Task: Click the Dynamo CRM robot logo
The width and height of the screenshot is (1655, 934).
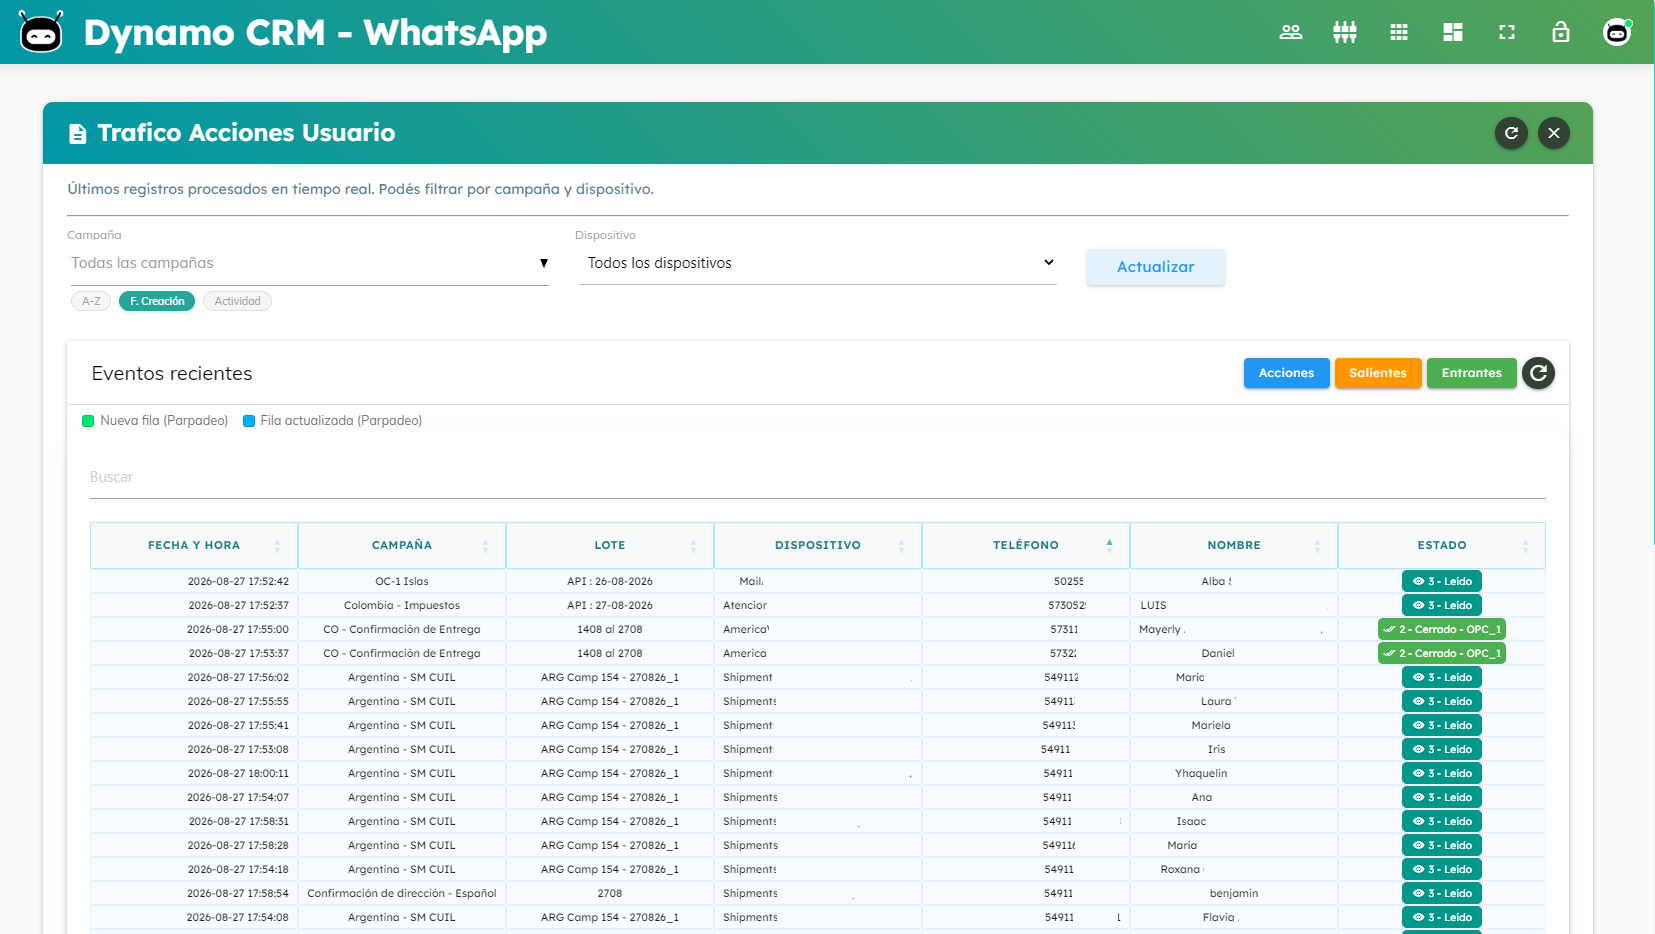Action: click(x=41, y=32)
